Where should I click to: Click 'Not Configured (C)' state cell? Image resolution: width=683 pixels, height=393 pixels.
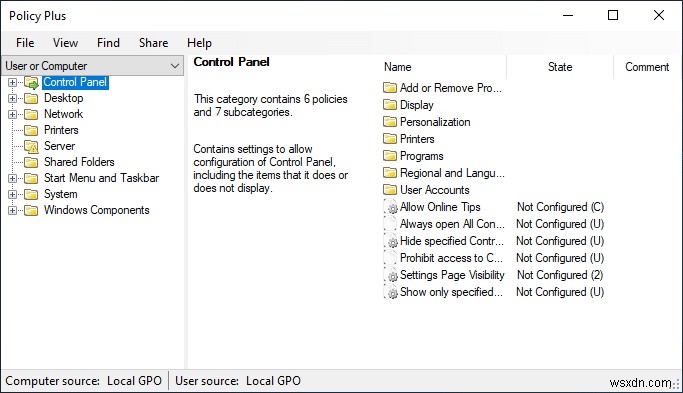[560, 207]
